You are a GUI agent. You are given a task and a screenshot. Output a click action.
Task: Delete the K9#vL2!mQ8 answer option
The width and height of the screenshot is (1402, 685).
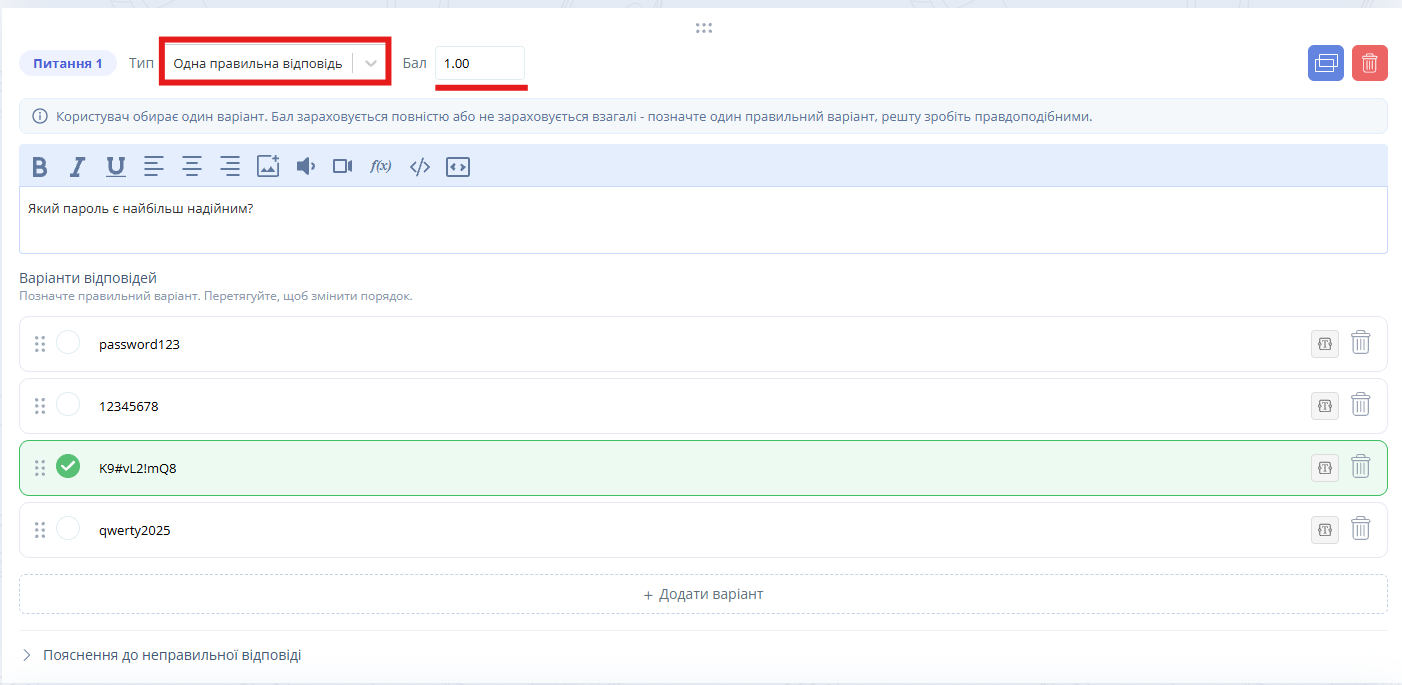click(x=1360, y=467)
